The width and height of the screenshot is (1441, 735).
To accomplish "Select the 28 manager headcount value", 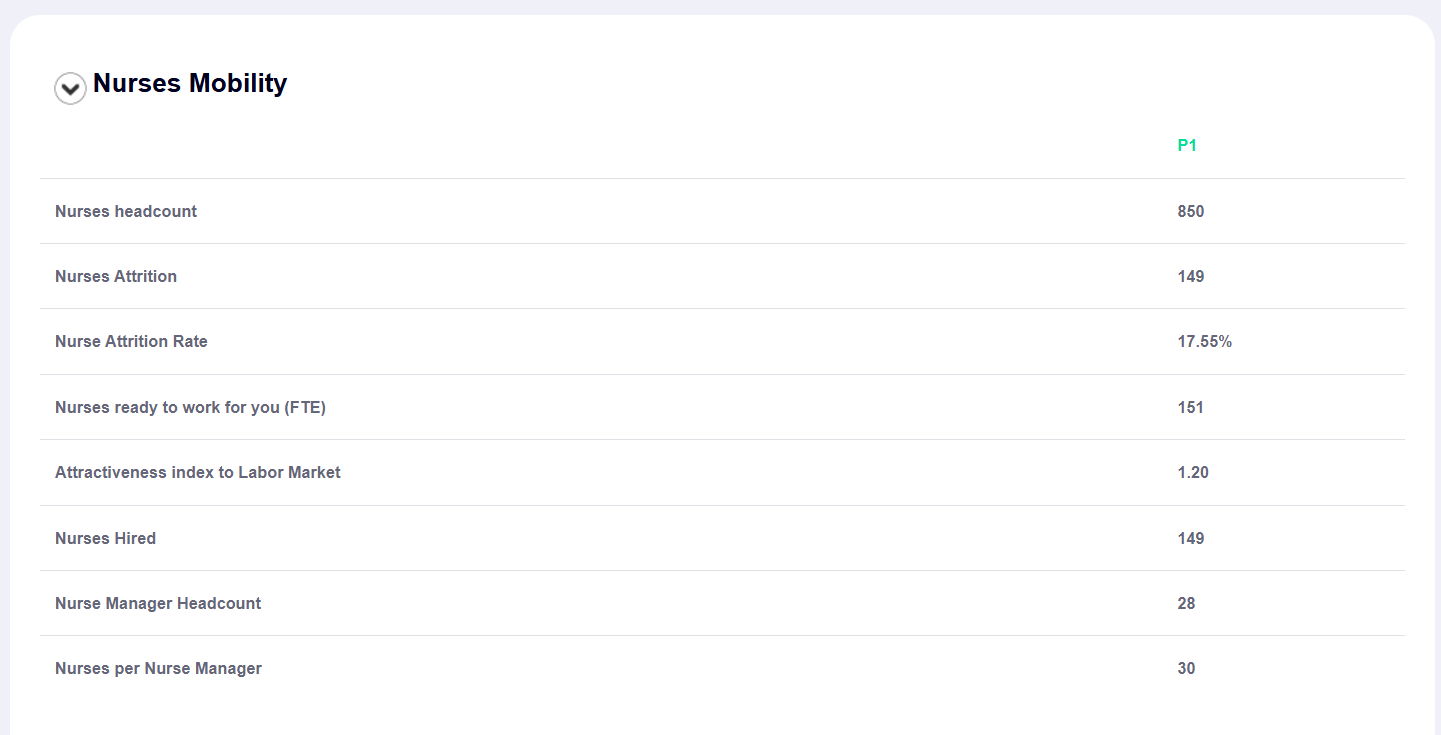I will coord(1186,604).
